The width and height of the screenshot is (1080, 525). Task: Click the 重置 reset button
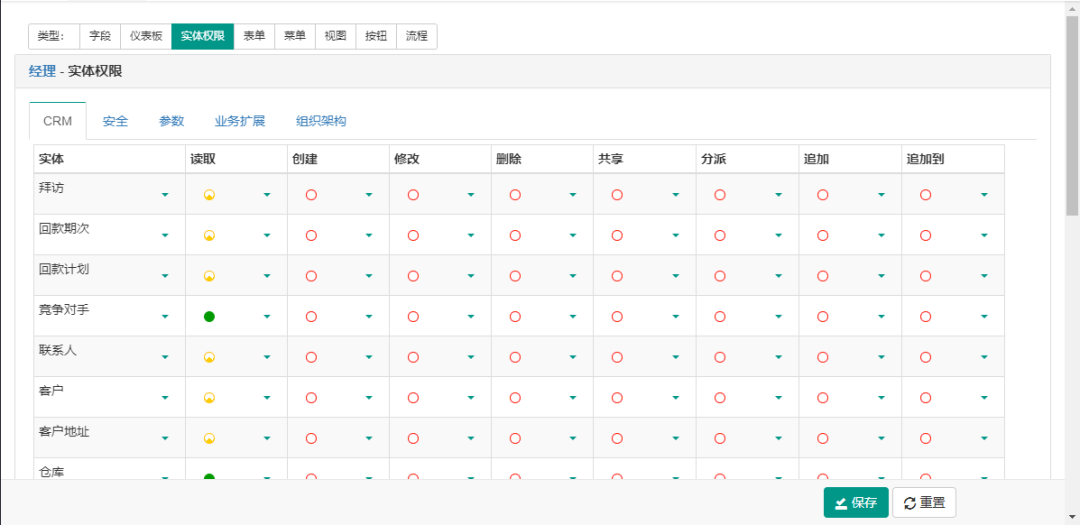pos(924,503)
